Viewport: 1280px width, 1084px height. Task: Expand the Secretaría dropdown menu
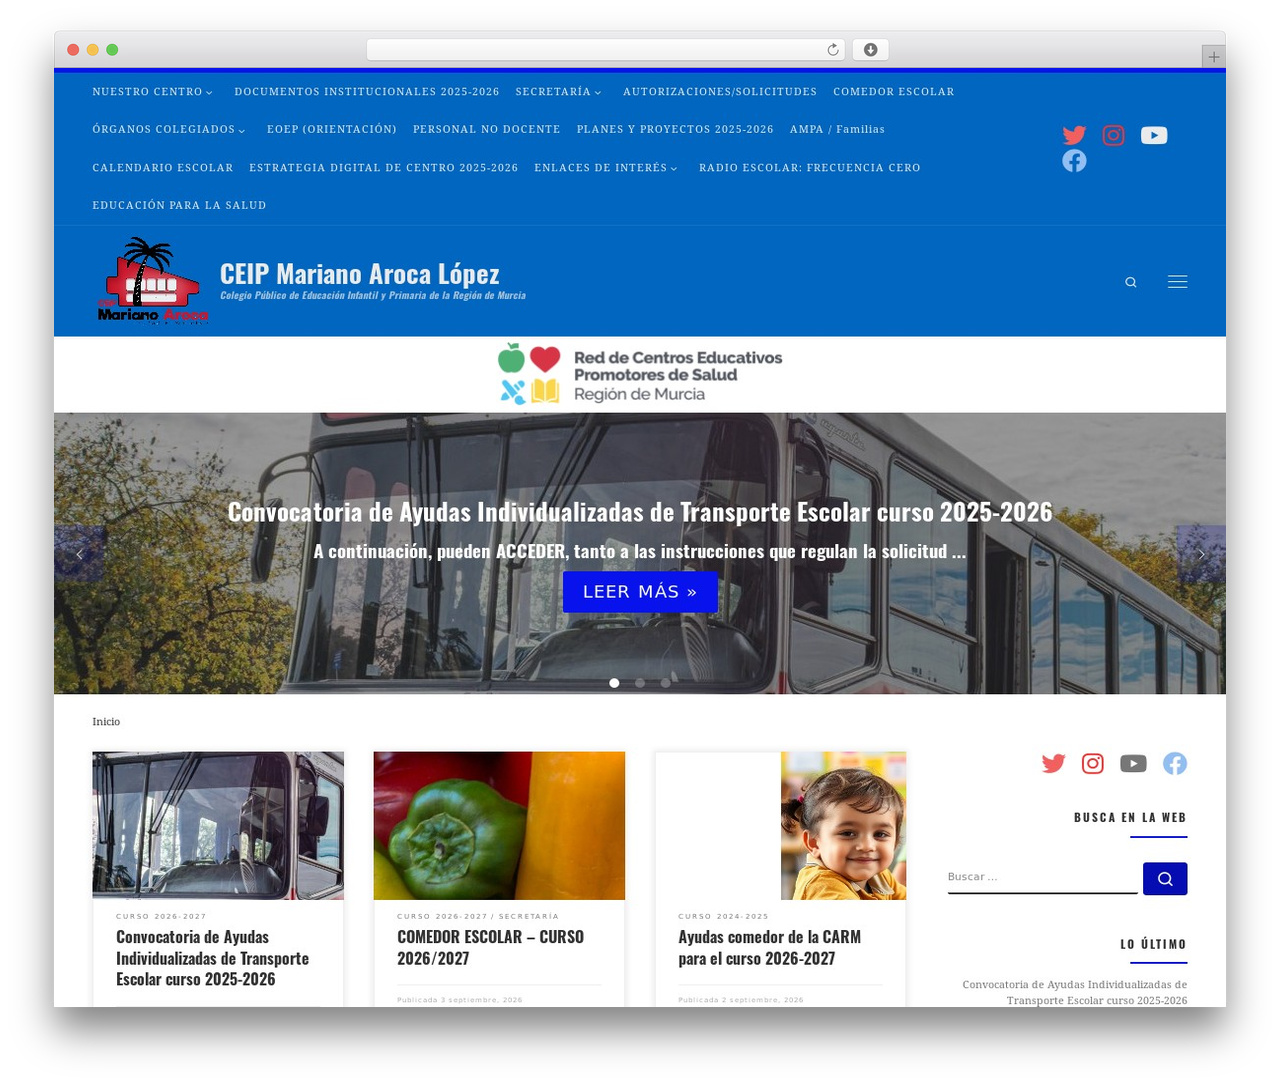[559, 92]
